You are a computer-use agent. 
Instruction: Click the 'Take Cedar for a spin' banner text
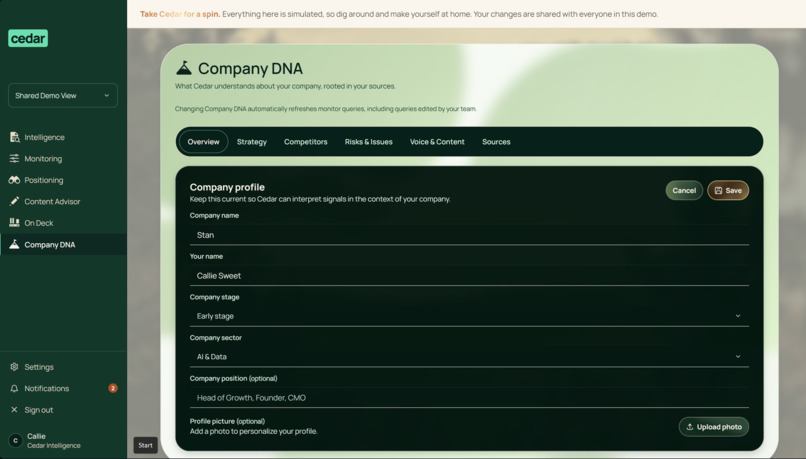180,14
